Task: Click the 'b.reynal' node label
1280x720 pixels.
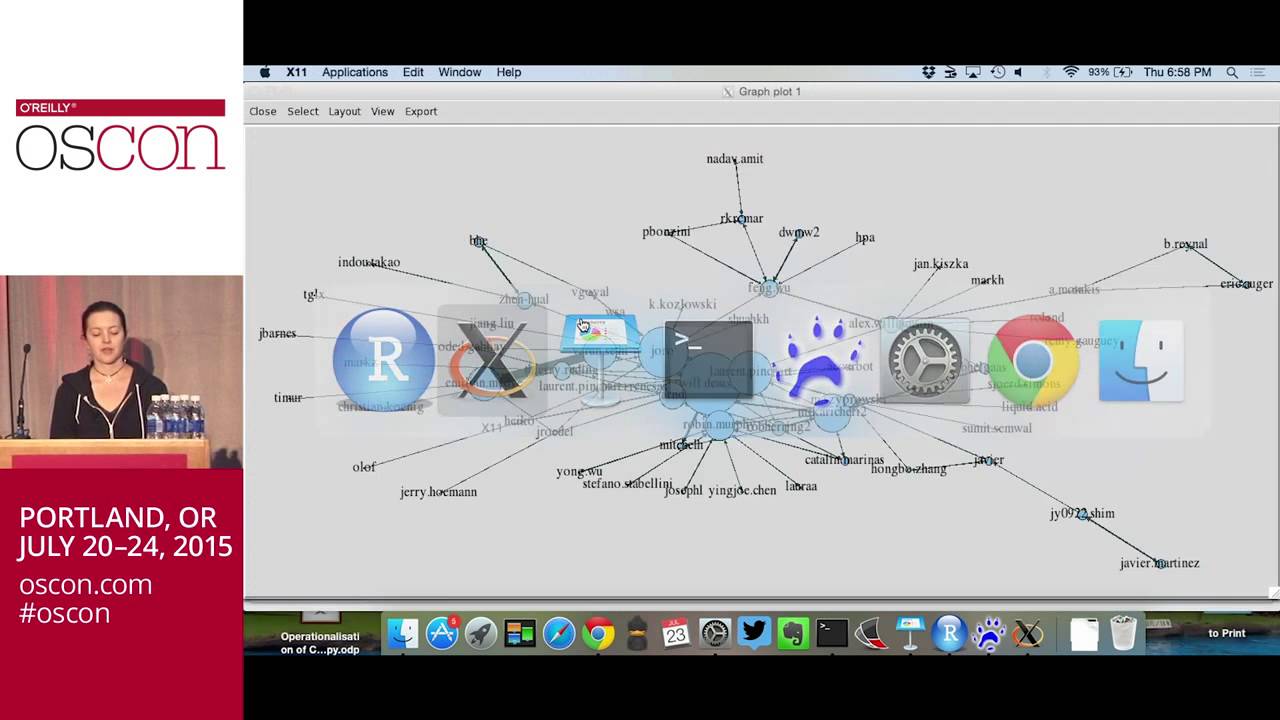Action: (x=1186, y=244)
